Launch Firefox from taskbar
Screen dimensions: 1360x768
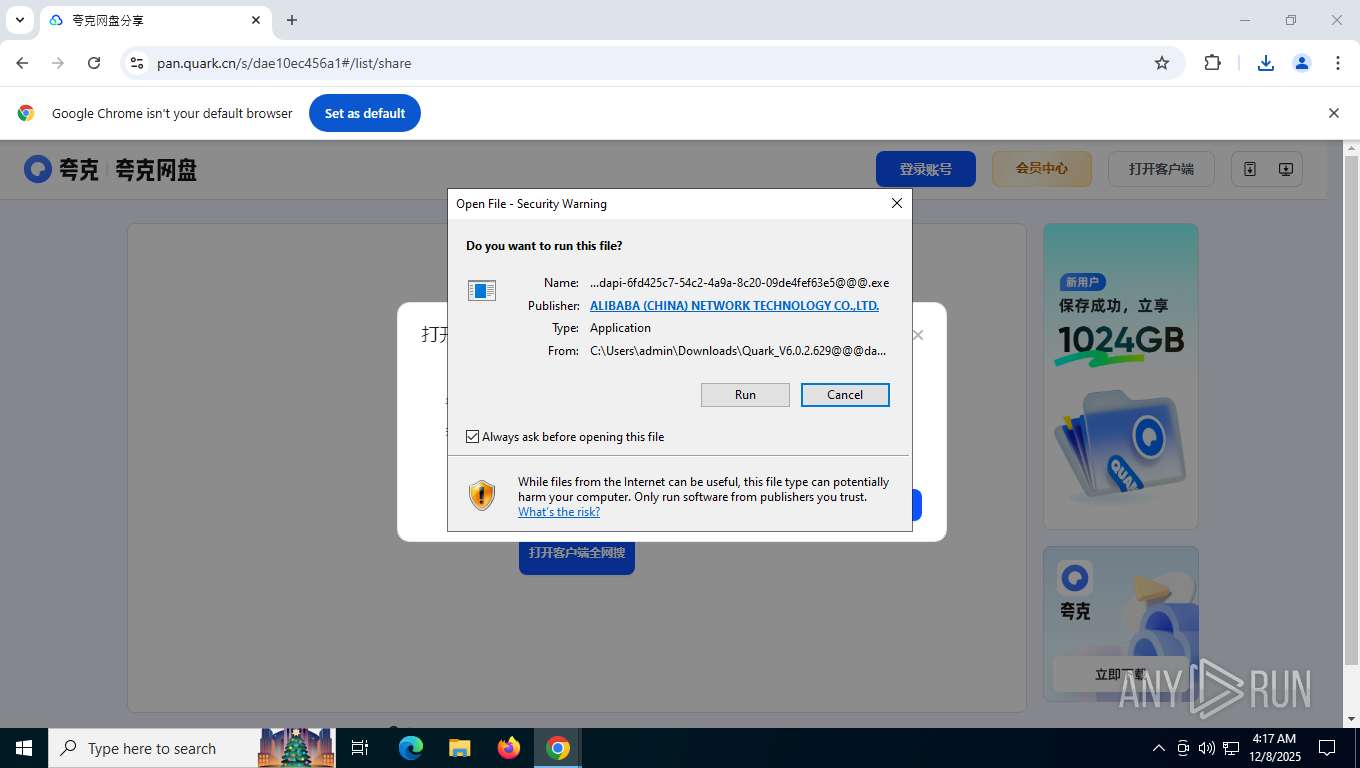coord(509,748)
